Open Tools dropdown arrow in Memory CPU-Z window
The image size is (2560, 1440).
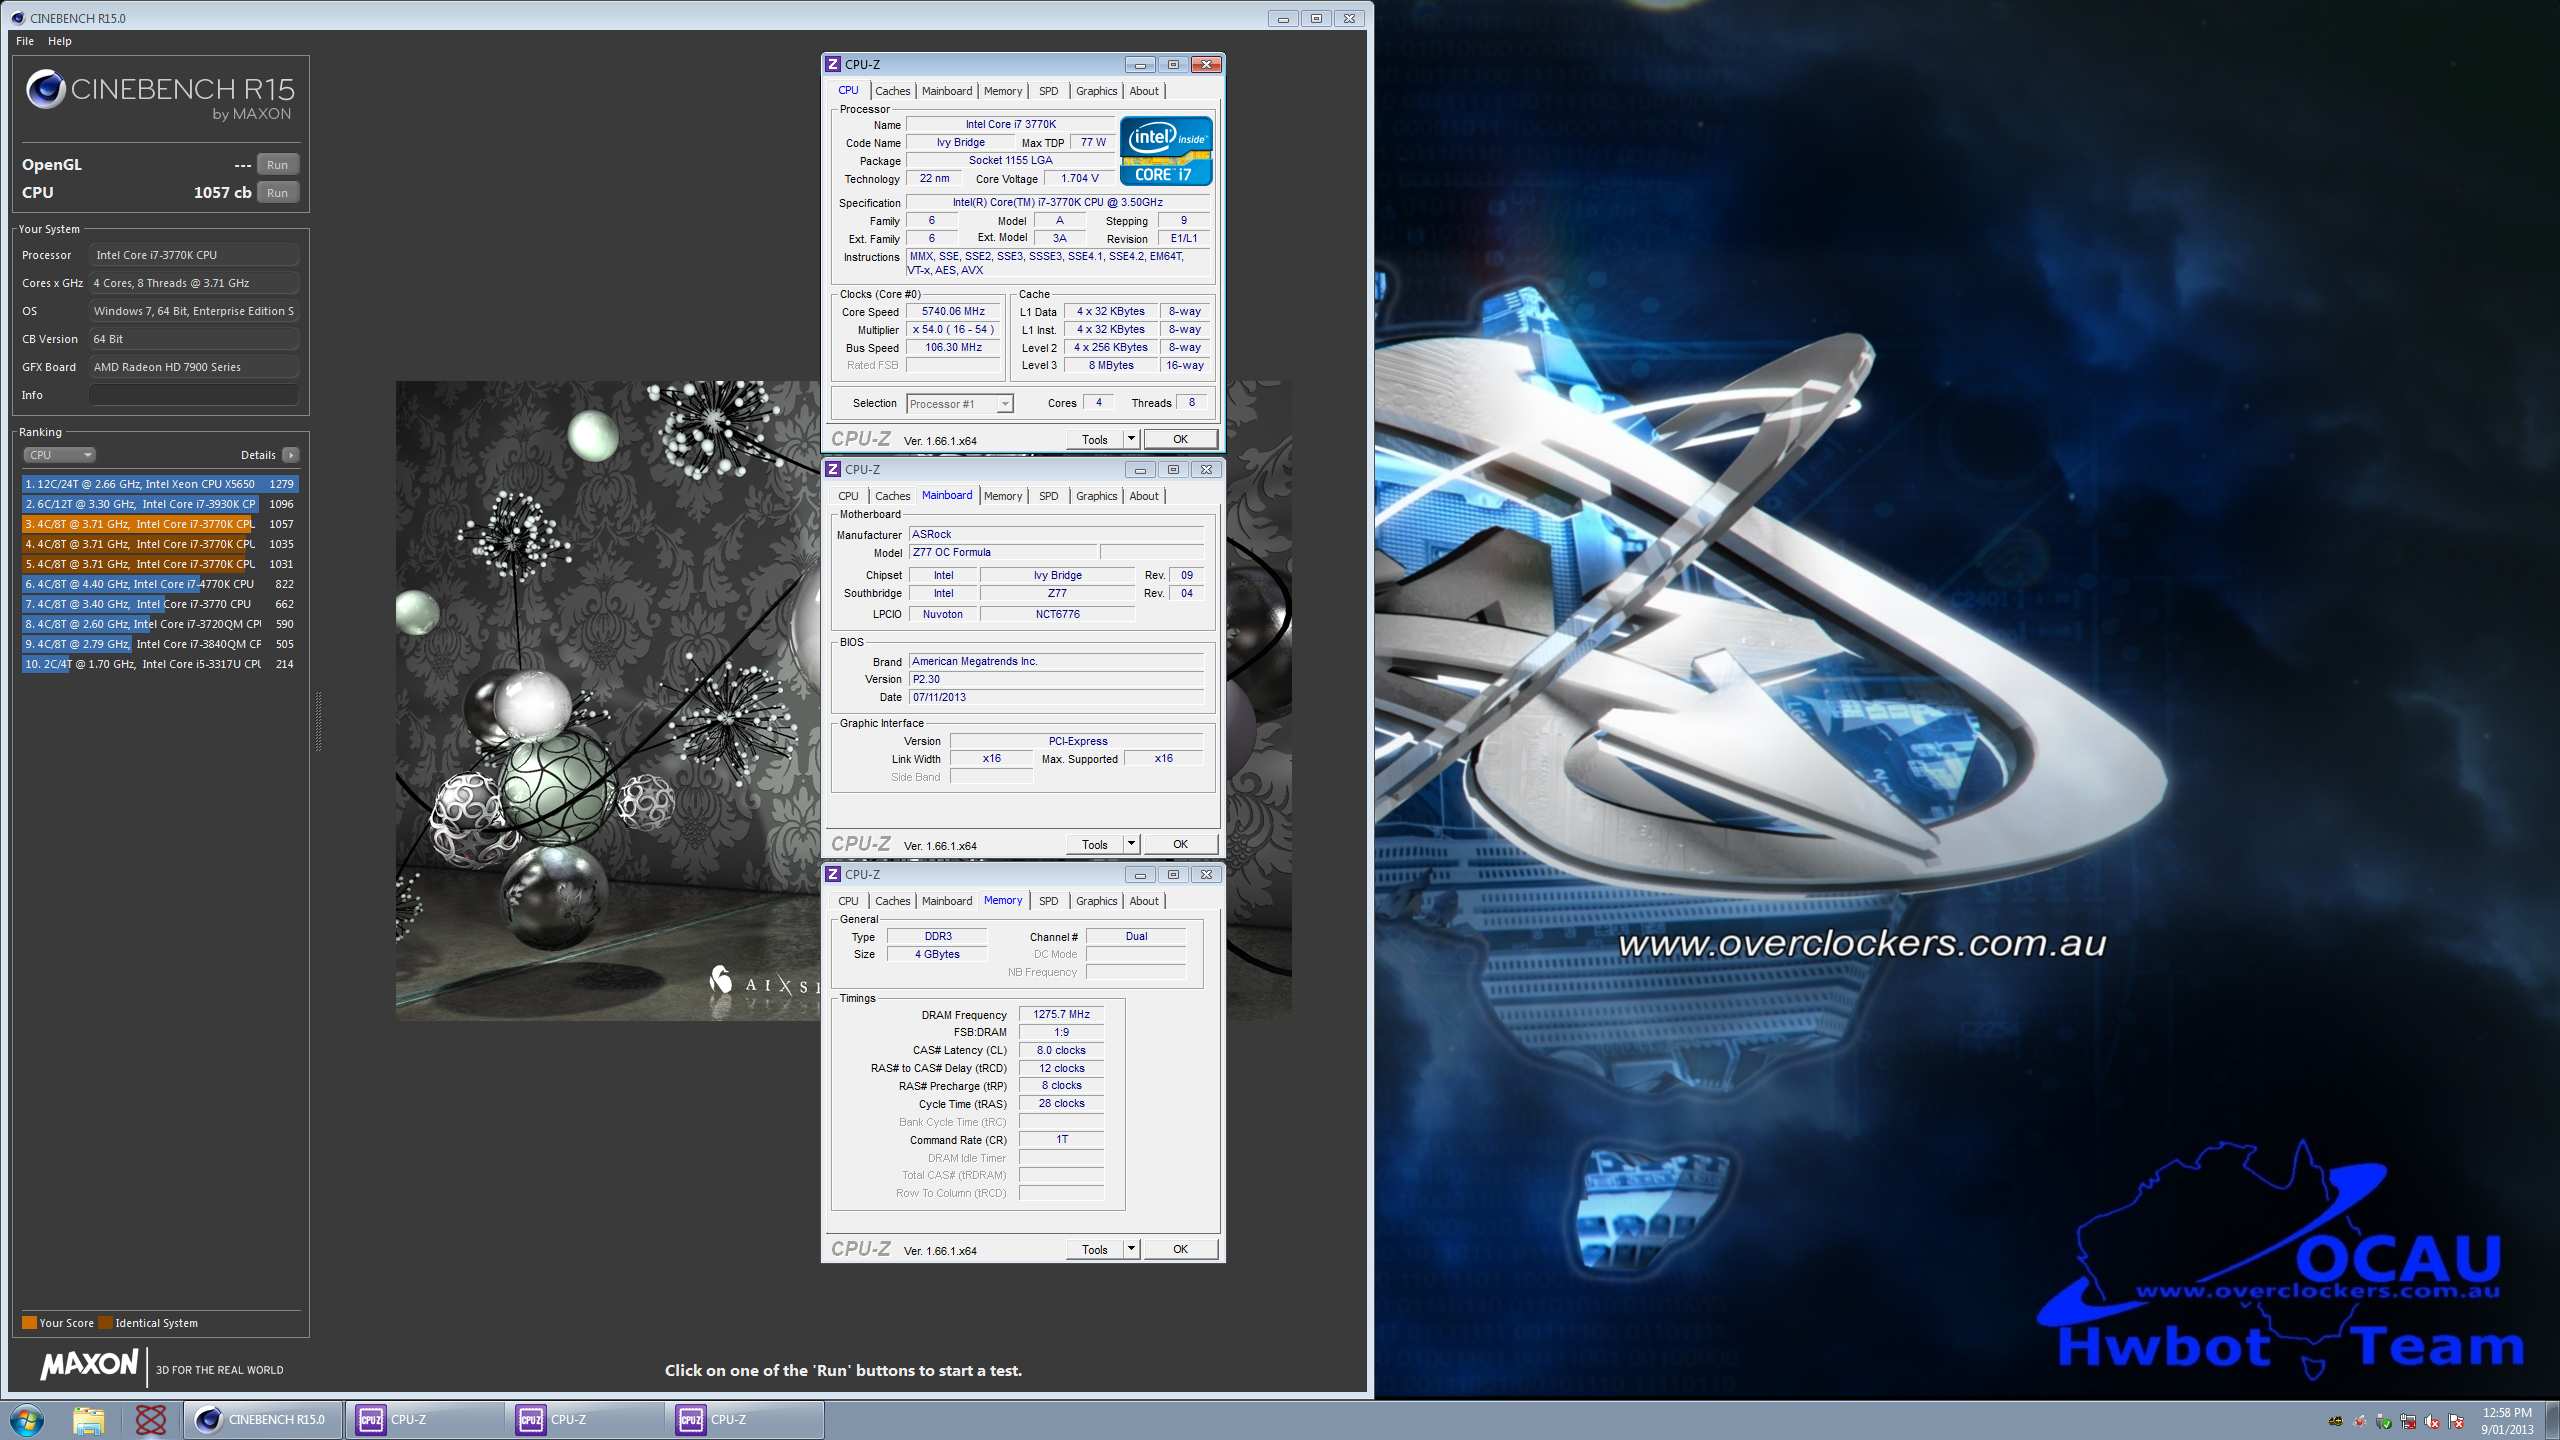coord(1131,1249)
